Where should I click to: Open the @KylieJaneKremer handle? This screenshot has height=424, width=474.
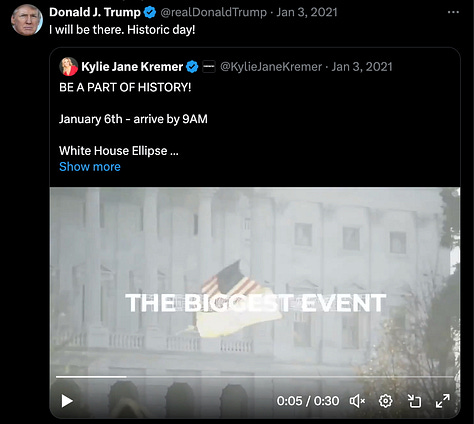tap(271, 67)
